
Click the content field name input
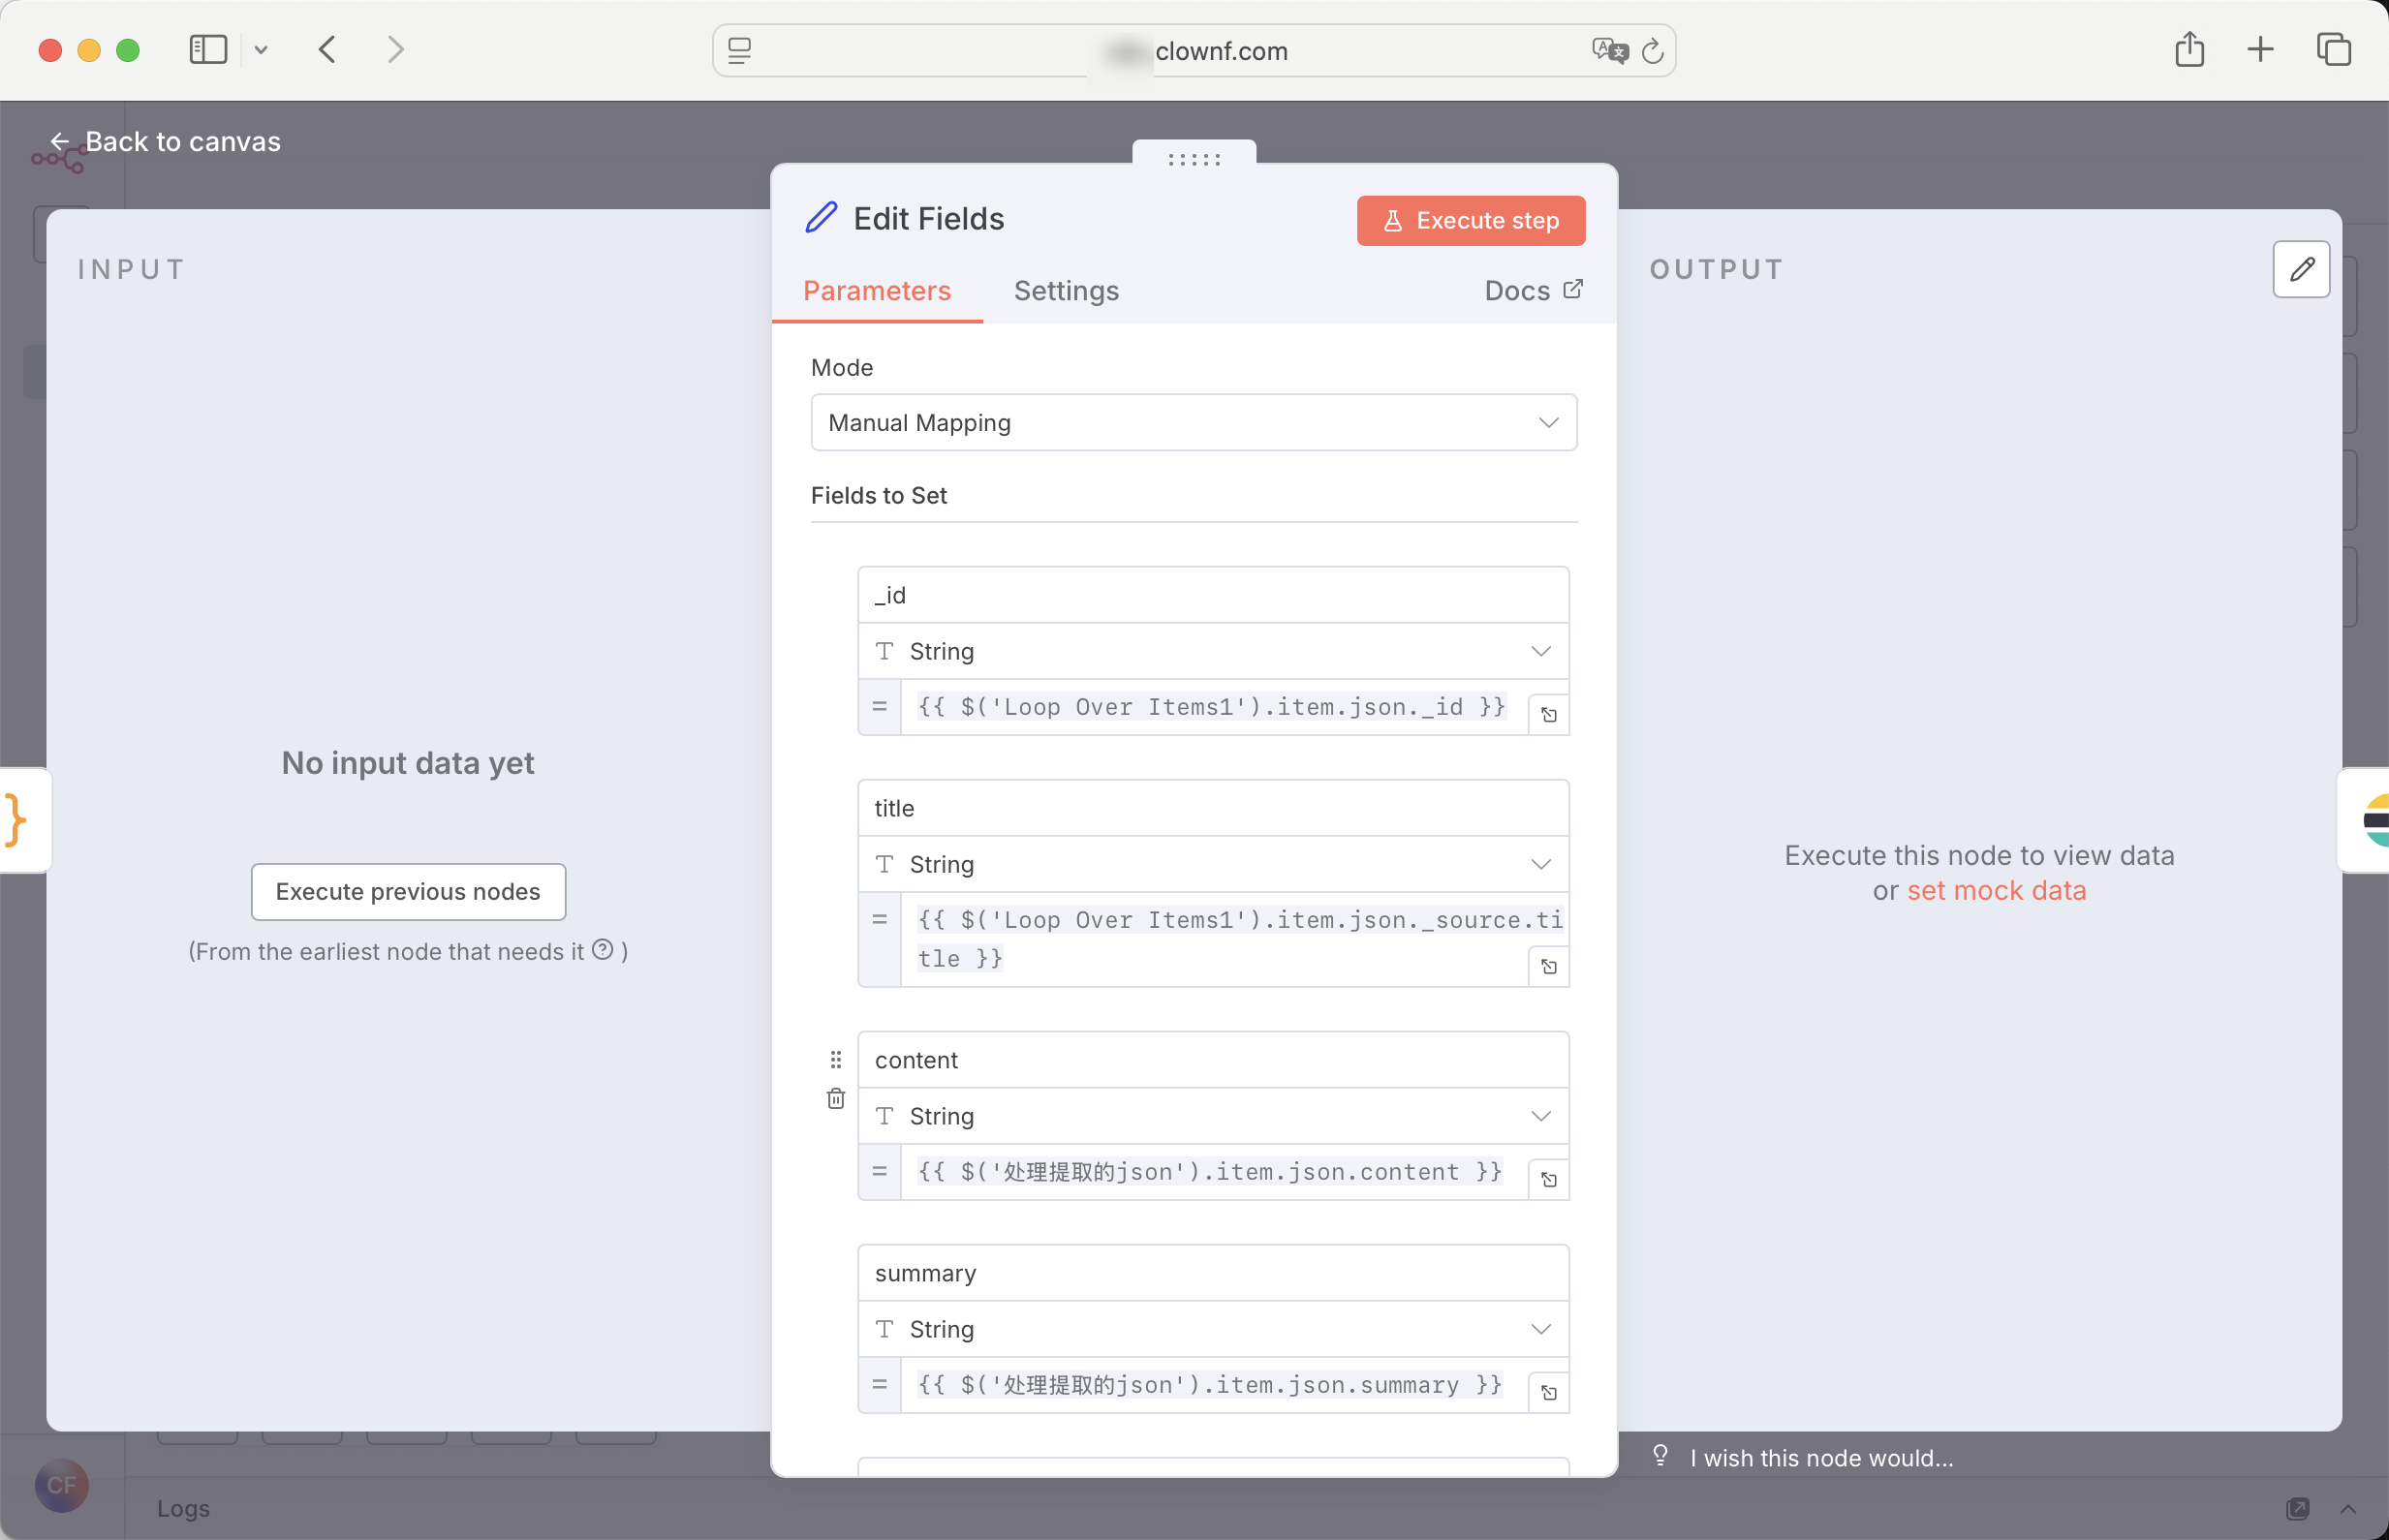pyautogui.click(x=1212, y=1060)
